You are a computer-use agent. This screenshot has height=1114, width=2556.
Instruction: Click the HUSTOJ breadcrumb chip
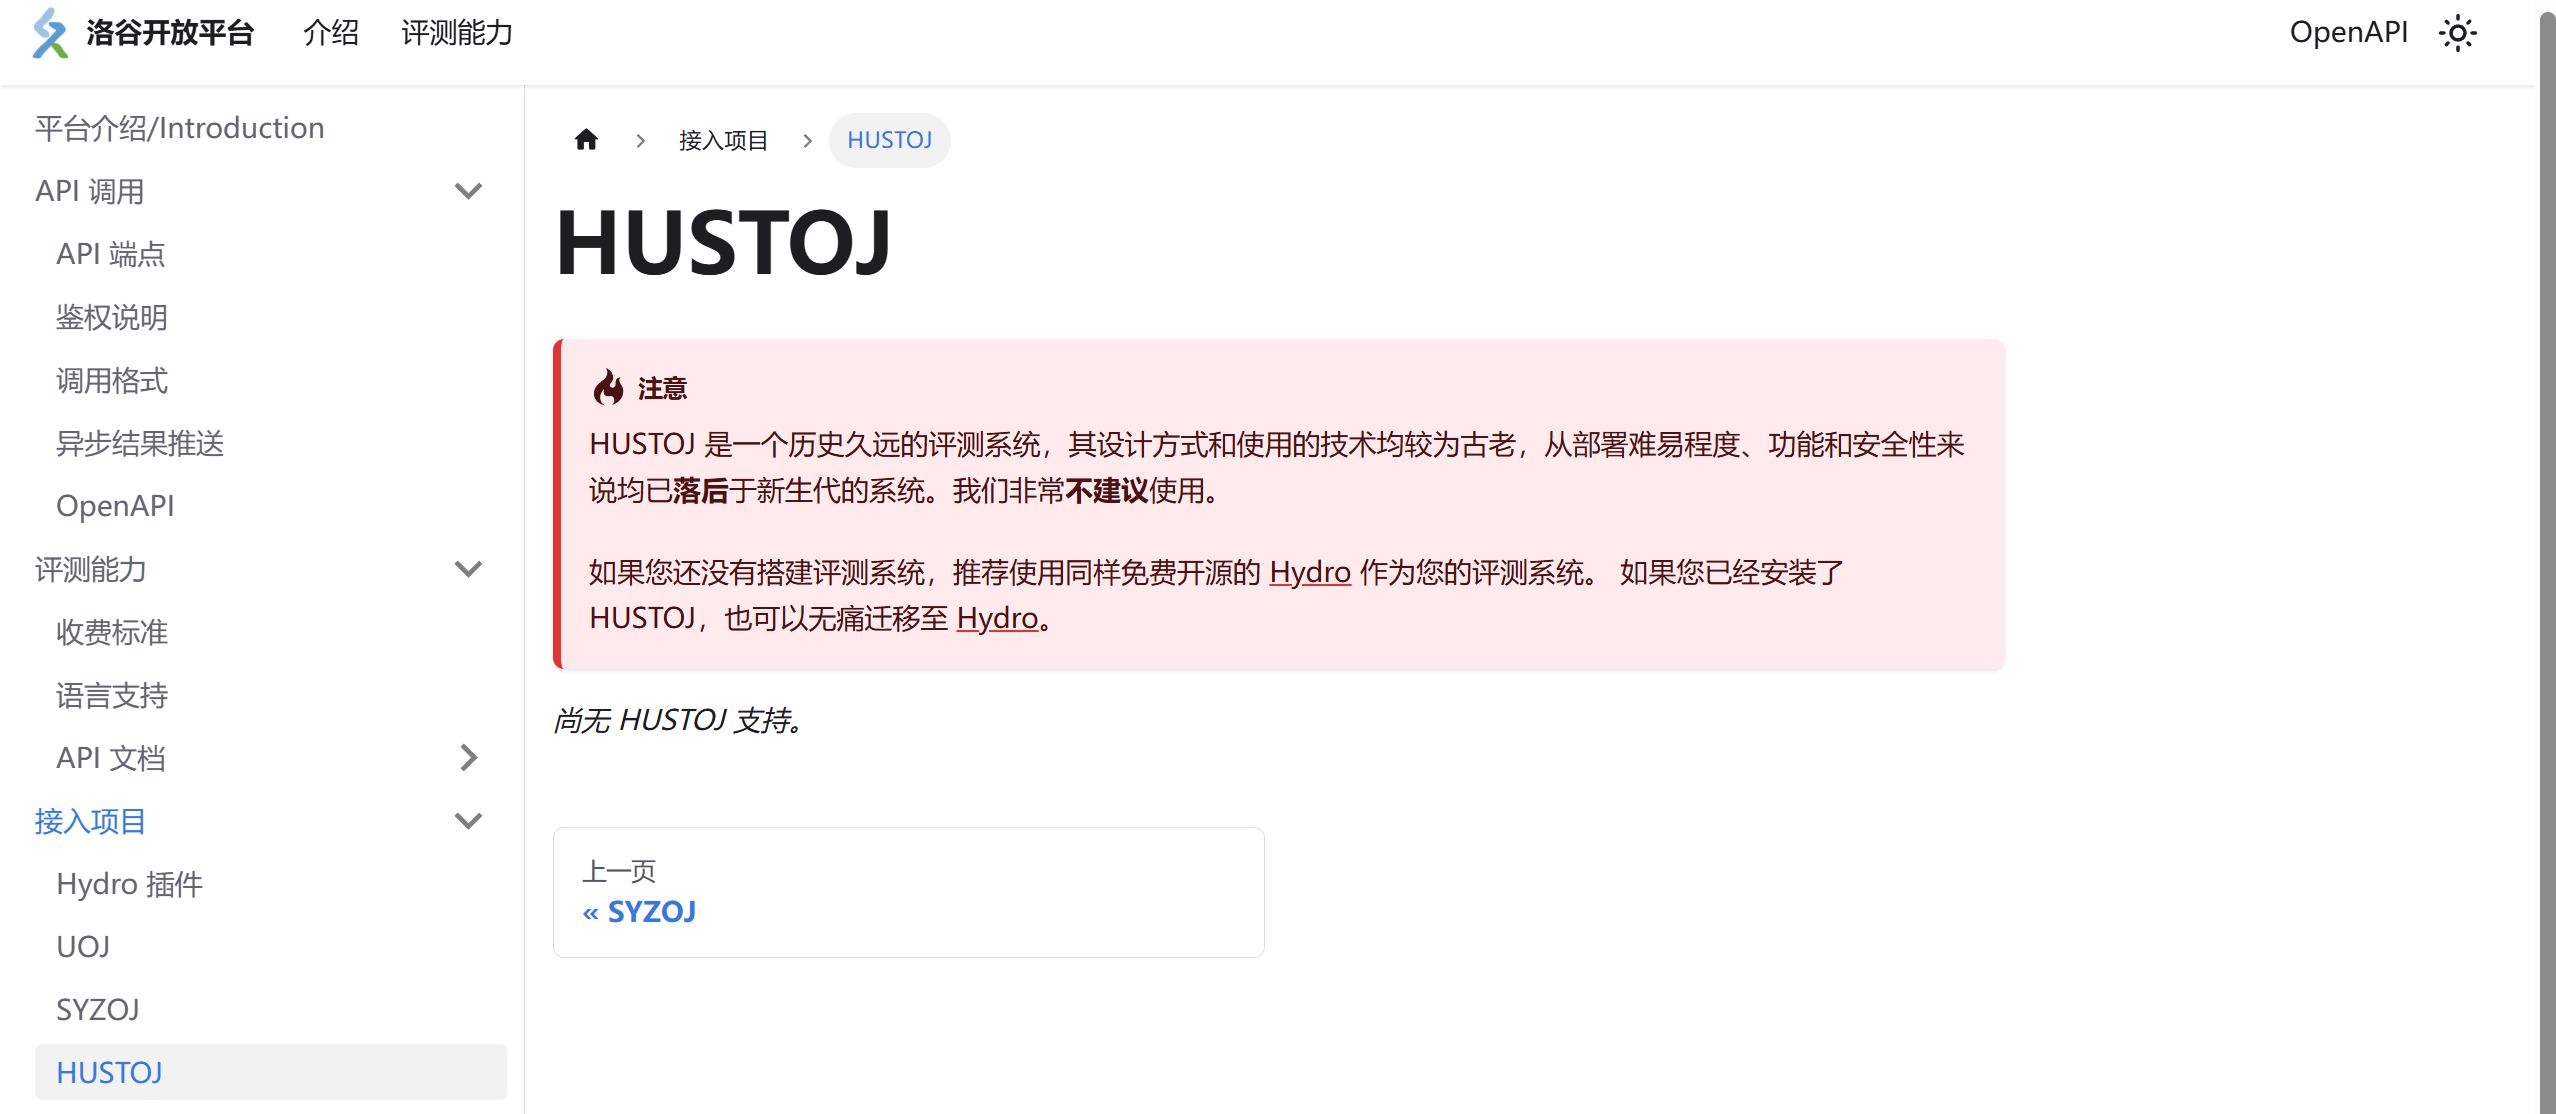coord(889,140)
